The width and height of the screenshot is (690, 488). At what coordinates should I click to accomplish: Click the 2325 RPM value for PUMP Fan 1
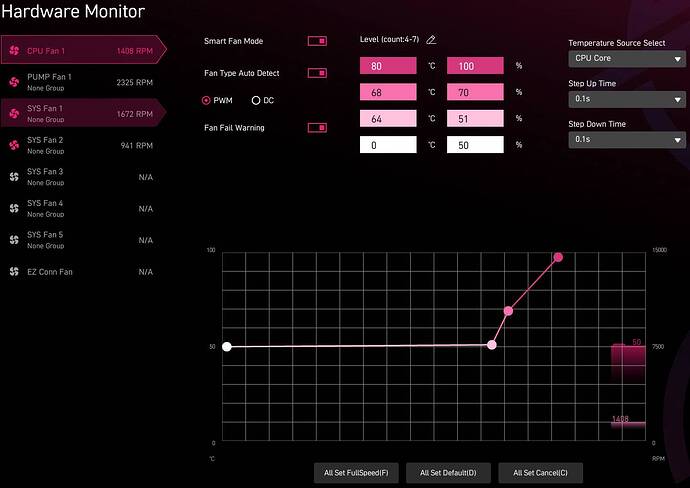135,82
